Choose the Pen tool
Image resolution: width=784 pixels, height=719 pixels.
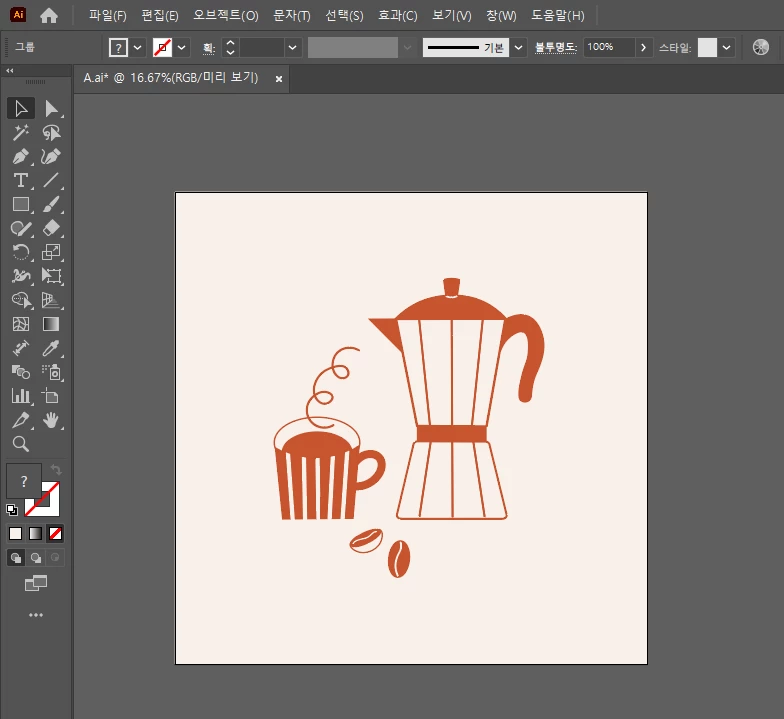(20, 157)
